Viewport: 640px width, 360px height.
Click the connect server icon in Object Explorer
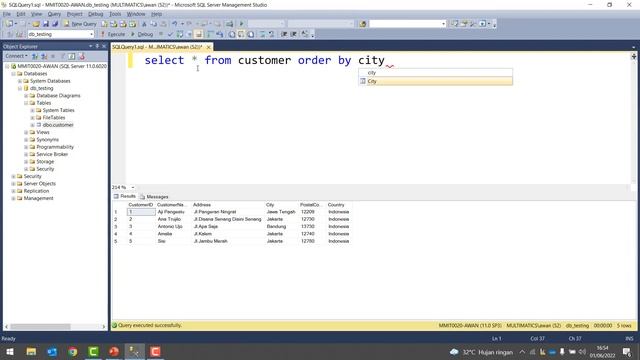(35, 56)
